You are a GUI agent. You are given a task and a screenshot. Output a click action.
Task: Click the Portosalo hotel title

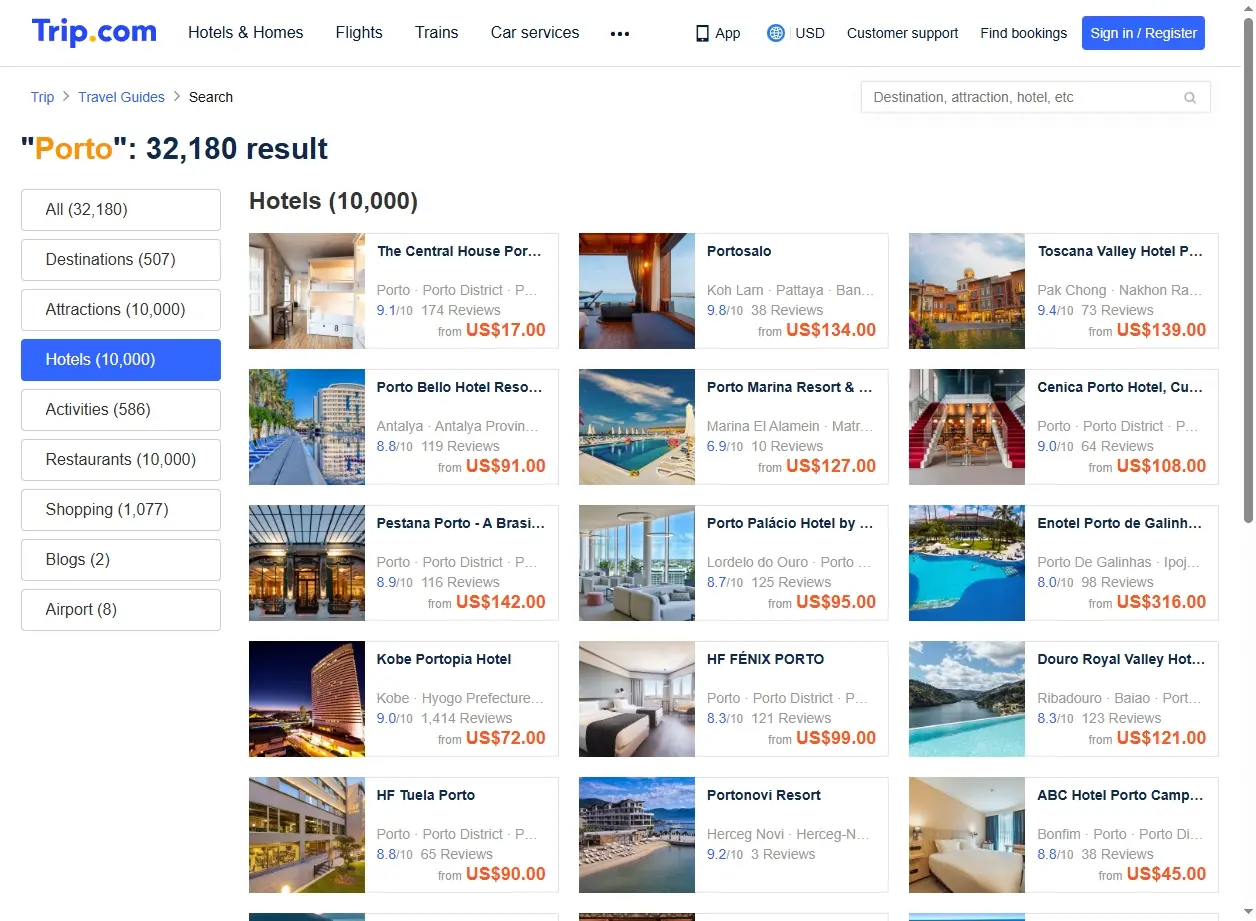click(739, 251)
